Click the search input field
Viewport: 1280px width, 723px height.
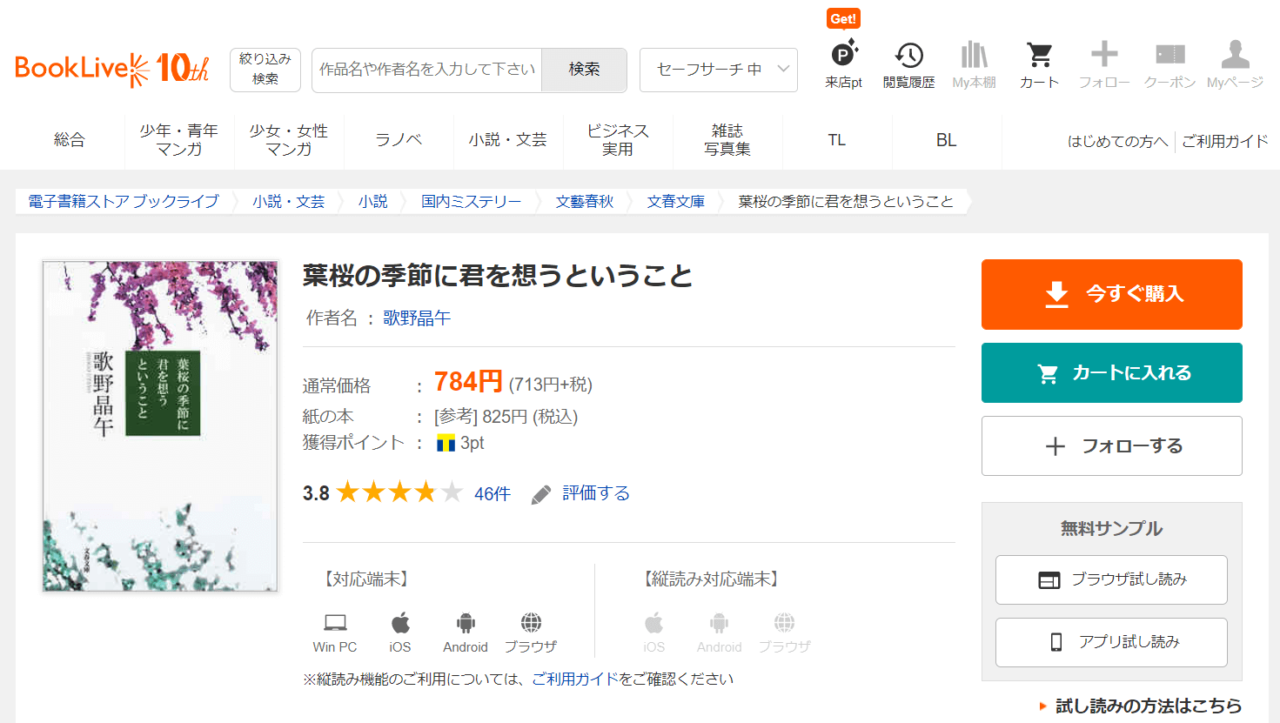pyautogui.click(x=427, y=70)
